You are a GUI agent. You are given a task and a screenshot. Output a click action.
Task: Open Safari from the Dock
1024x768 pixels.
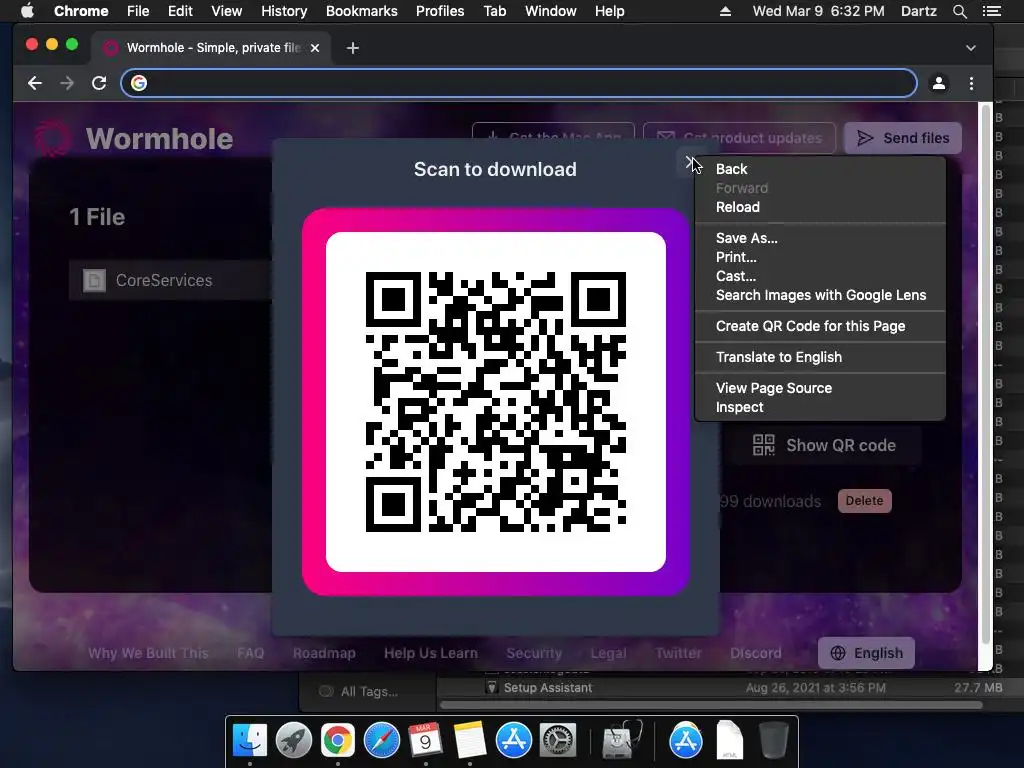pyautogui.click(x=381, y=740)
